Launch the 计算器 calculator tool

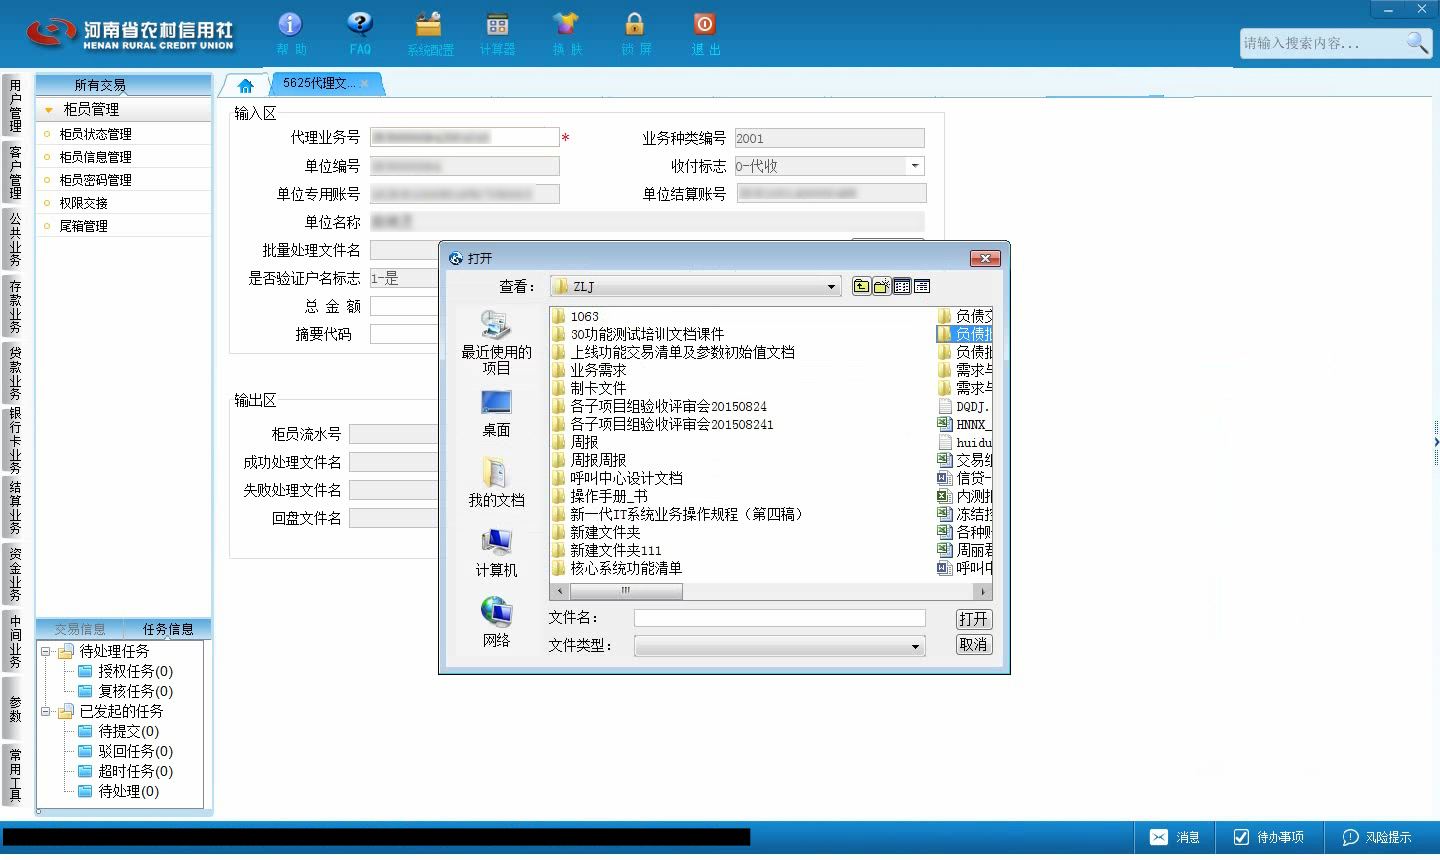point(497,33)
